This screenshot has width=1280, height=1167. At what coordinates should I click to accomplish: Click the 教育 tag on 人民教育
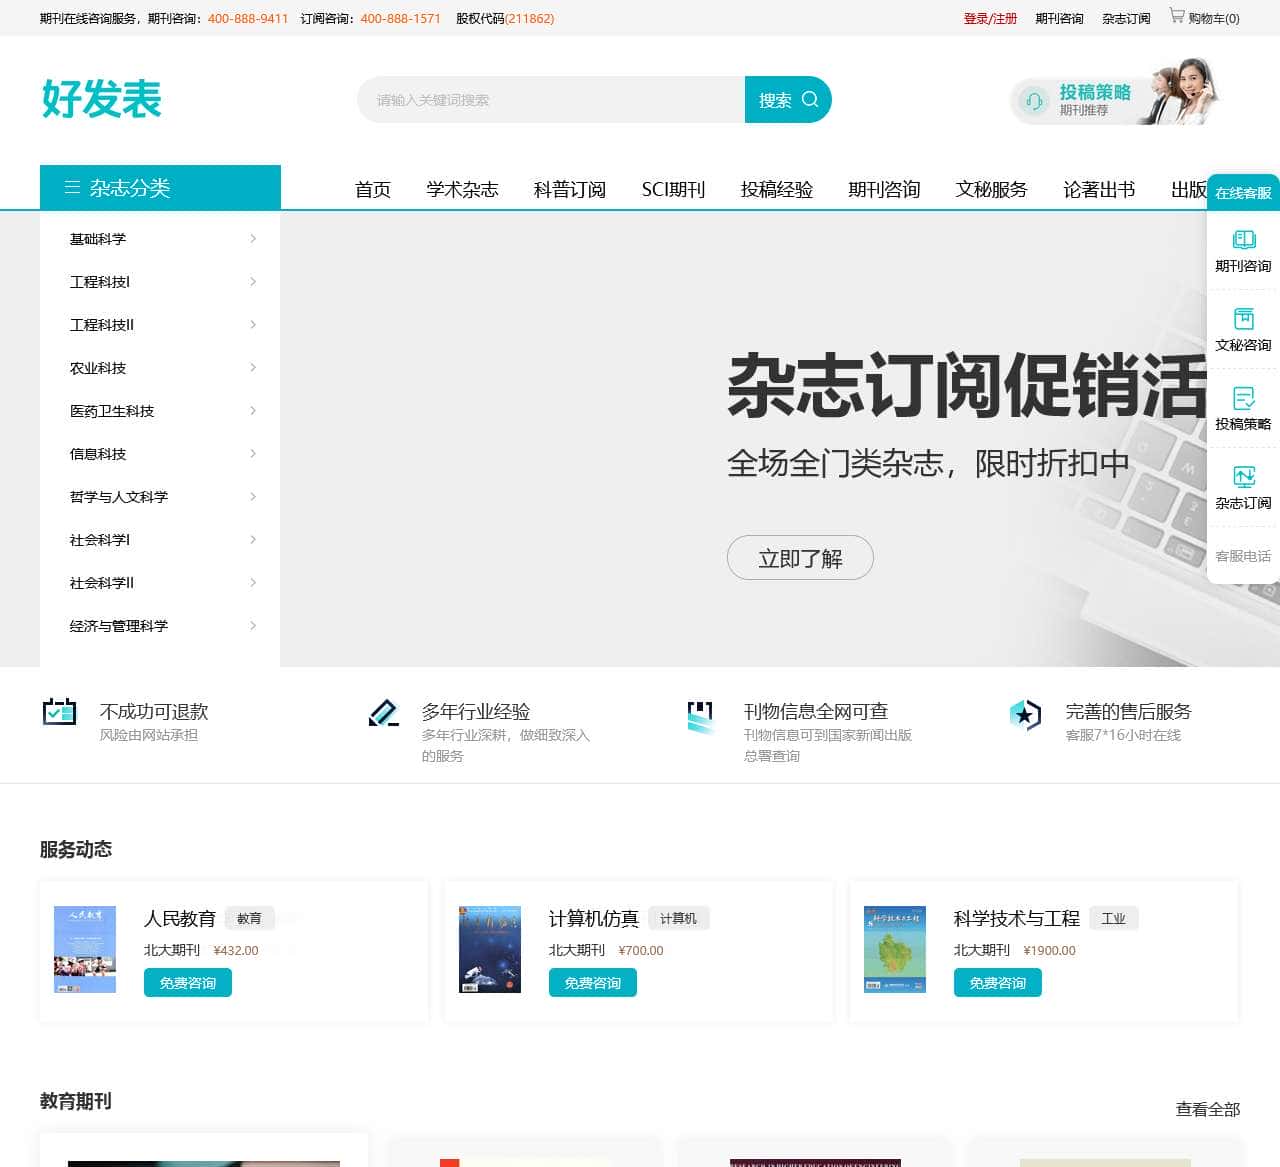coord(249,918)
